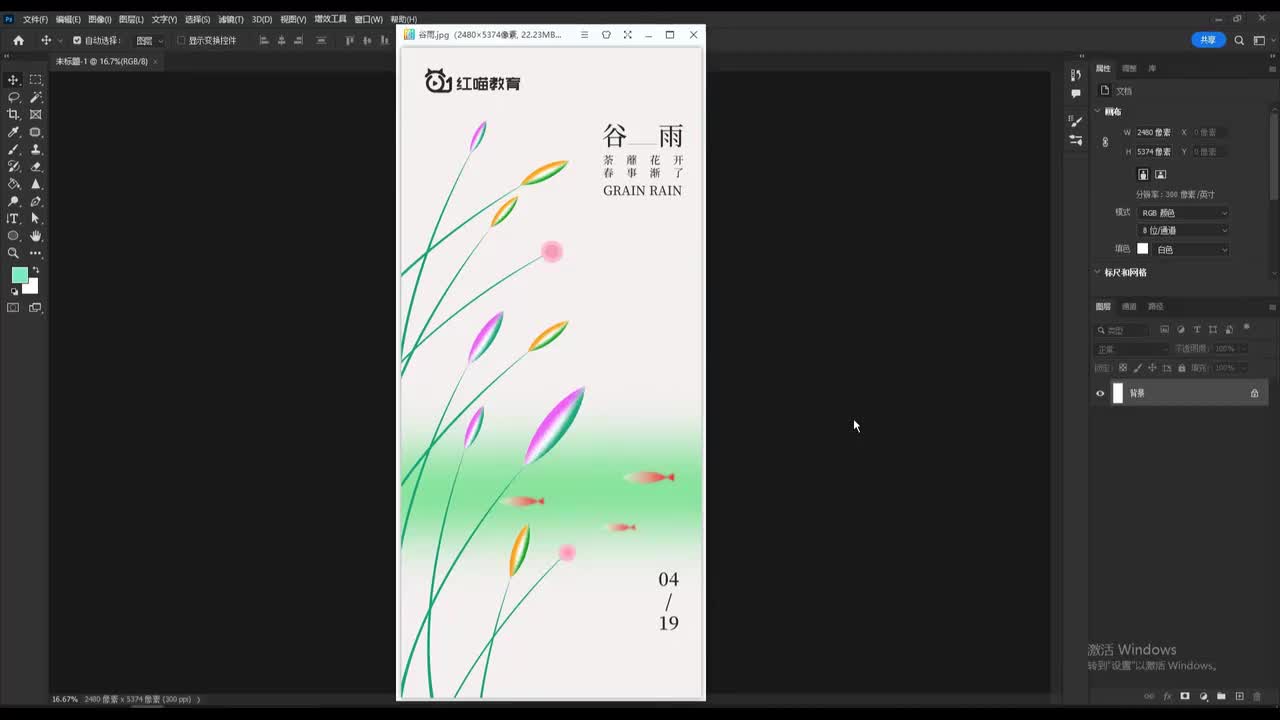Select the Brush tool
1280x720 pixels.
coord(13,149)
